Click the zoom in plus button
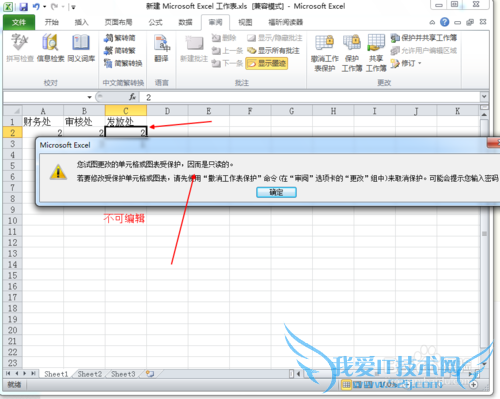 click(473, 385)
